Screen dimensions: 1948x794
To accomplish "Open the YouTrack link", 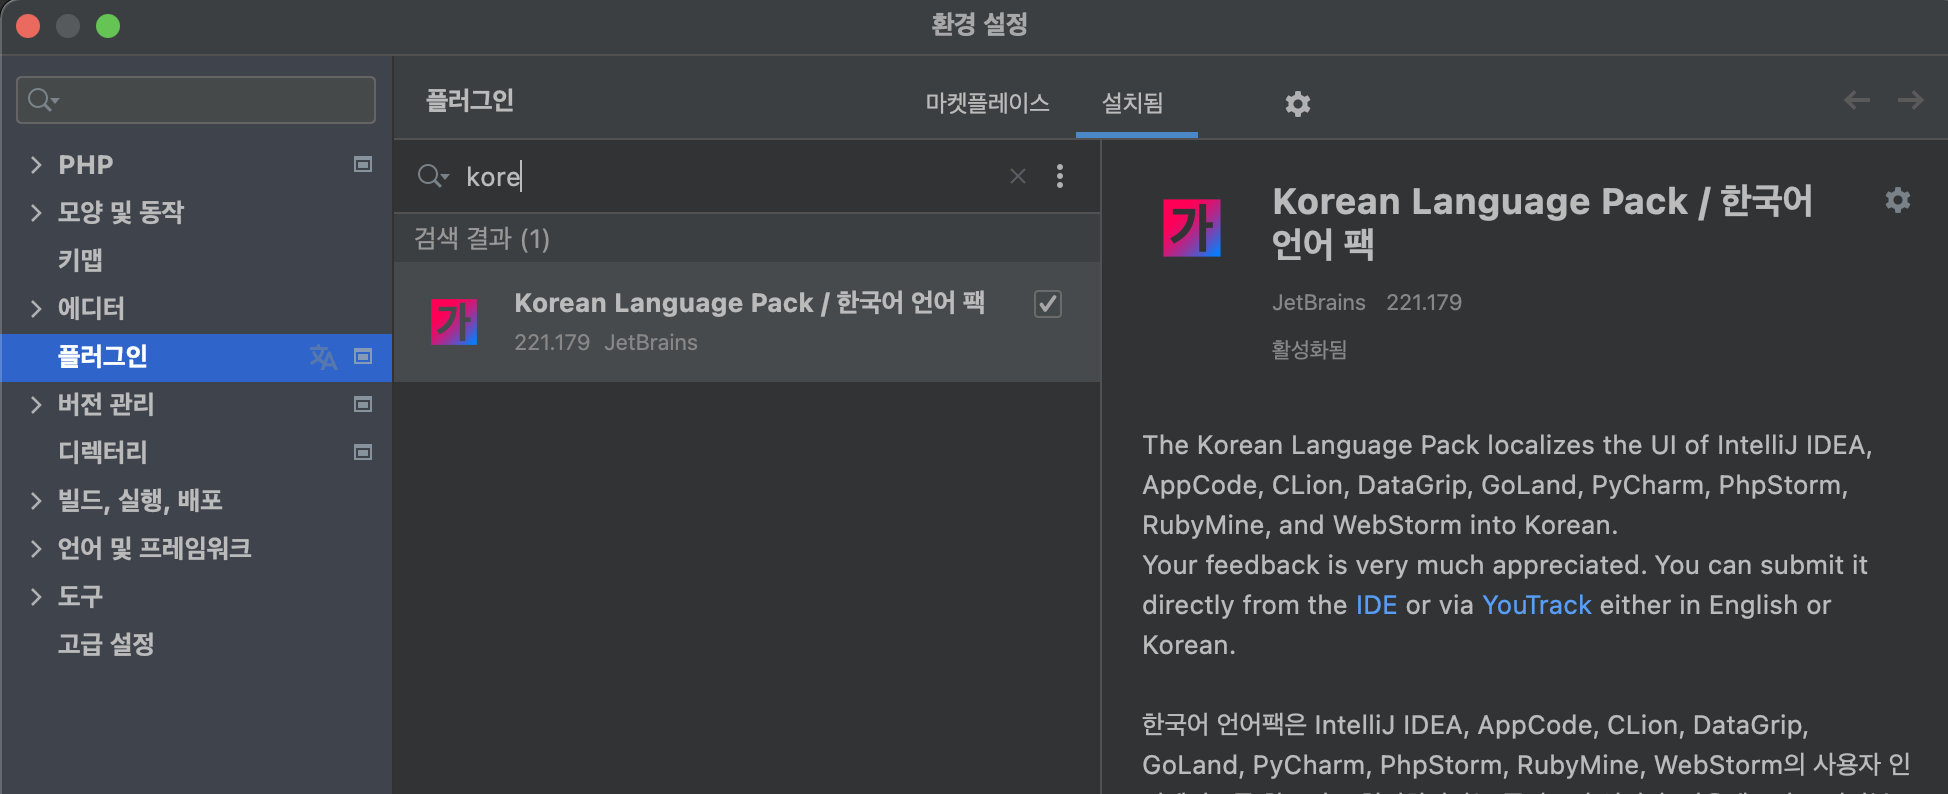I will (x=1536, y=605).
